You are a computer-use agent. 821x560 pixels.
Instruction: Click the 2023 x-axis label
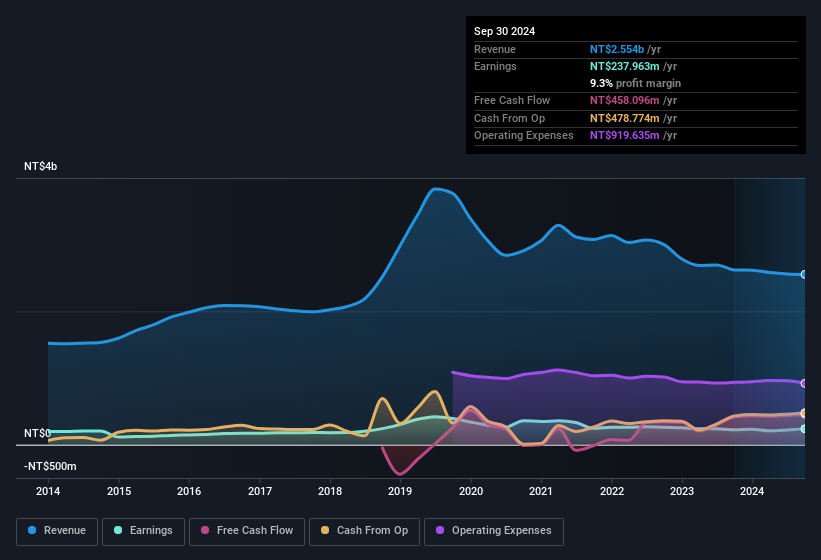coord(682,491)
